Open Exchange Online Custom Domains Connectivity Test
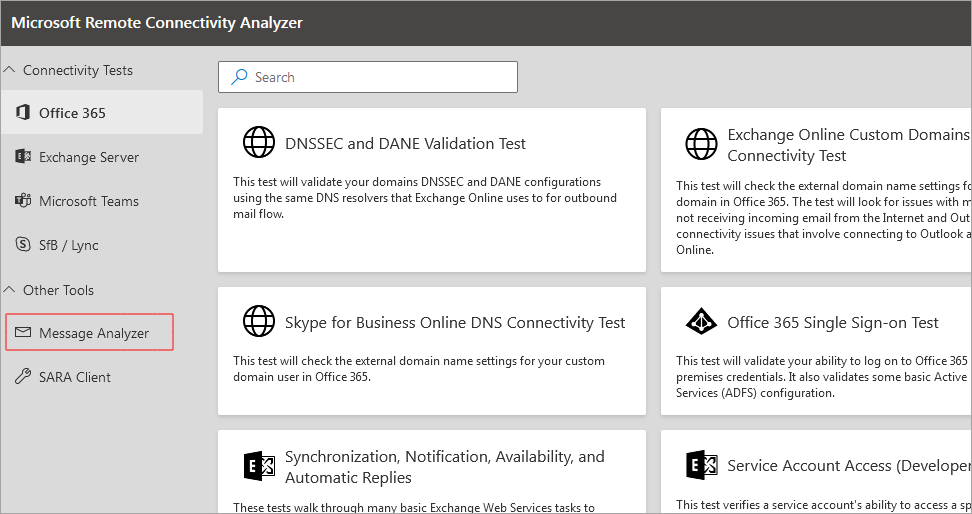The image size is (972, 514). [x=848, y=145]
